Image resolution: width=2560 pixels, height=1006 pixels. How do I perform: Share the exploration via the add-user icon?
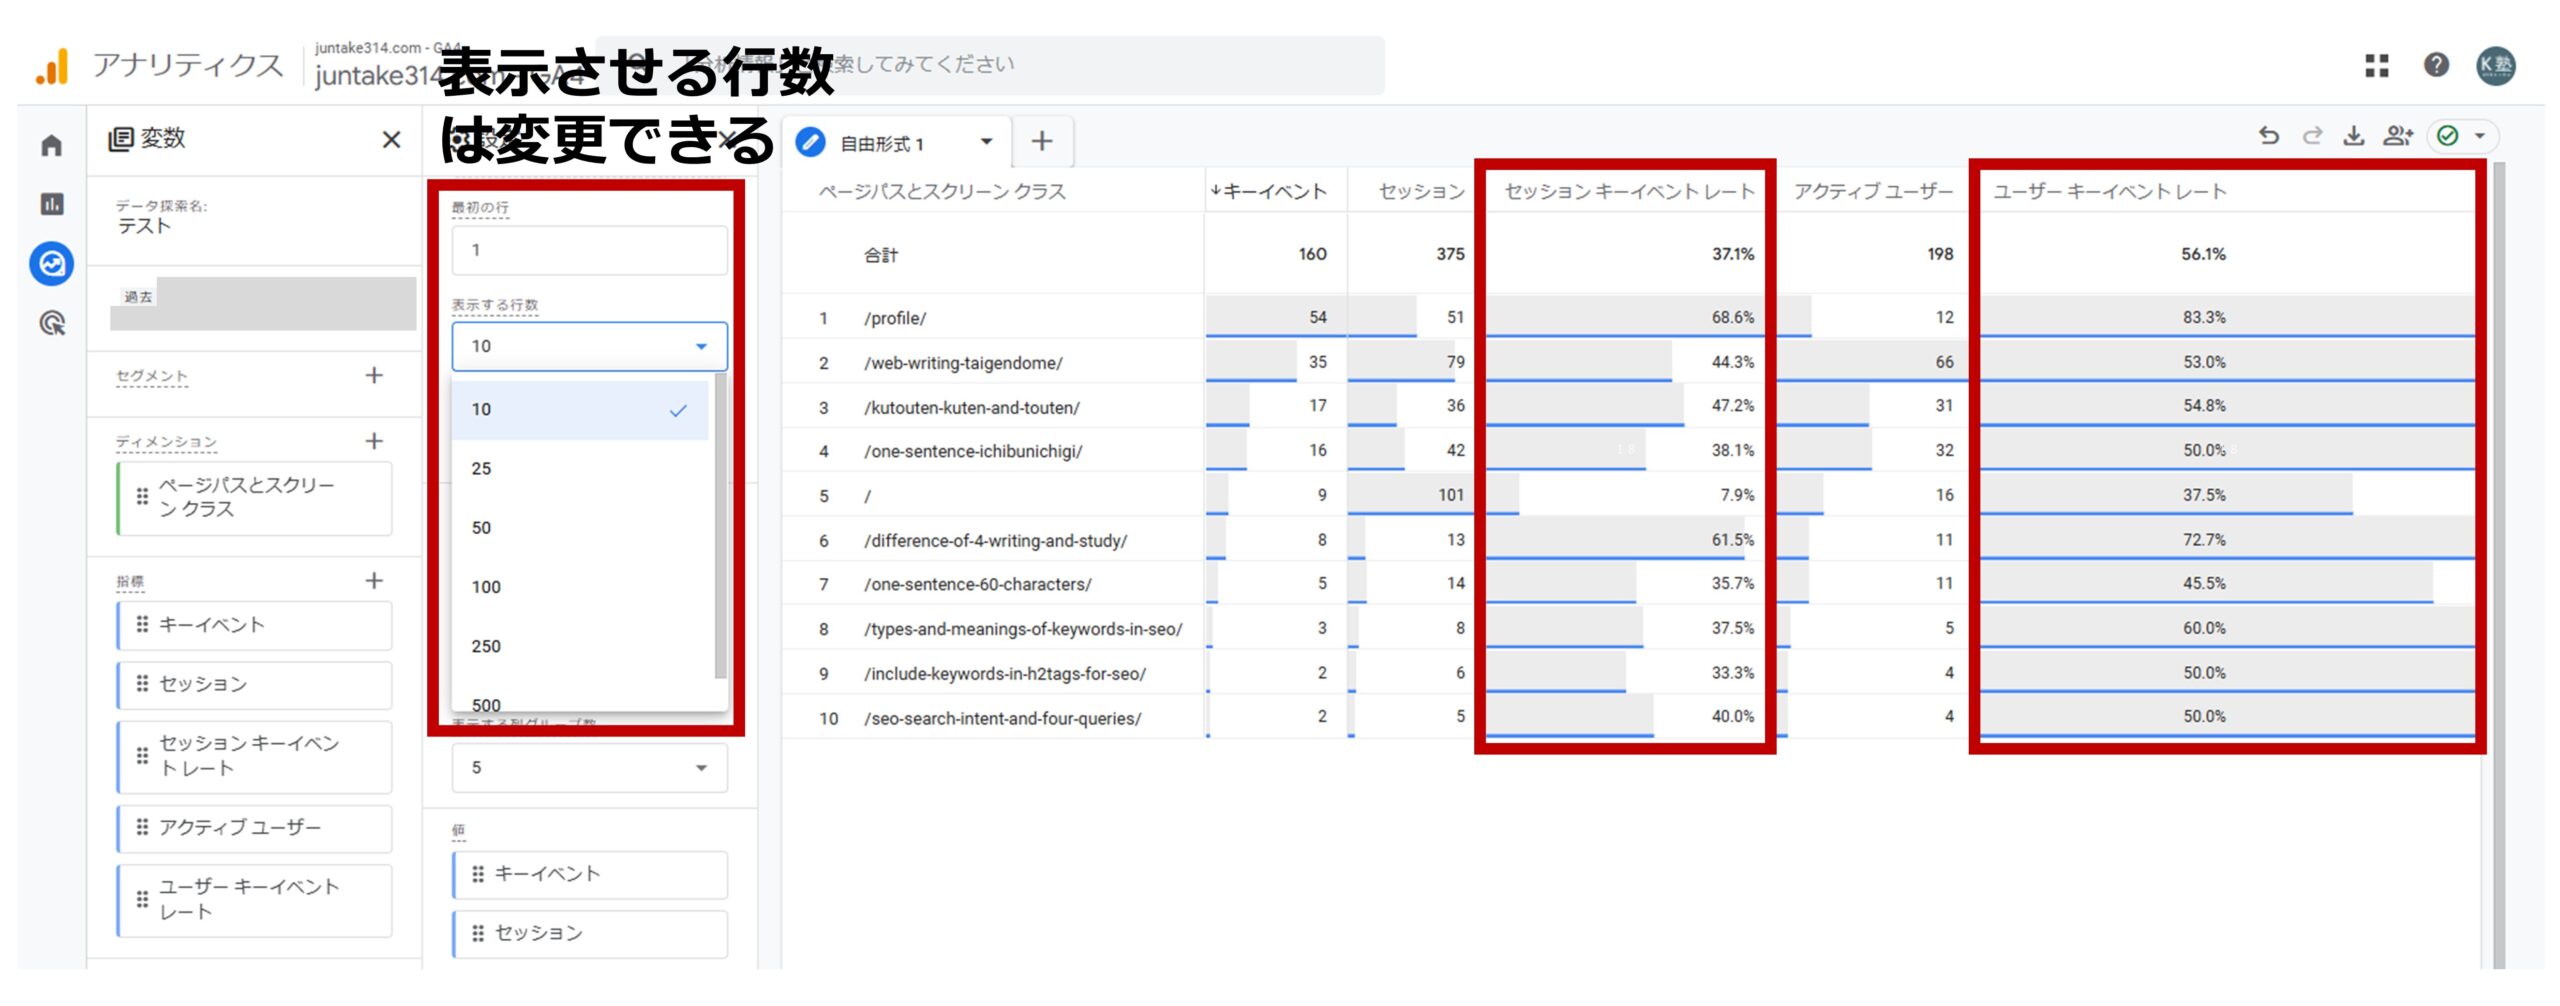pos(2397,137)
